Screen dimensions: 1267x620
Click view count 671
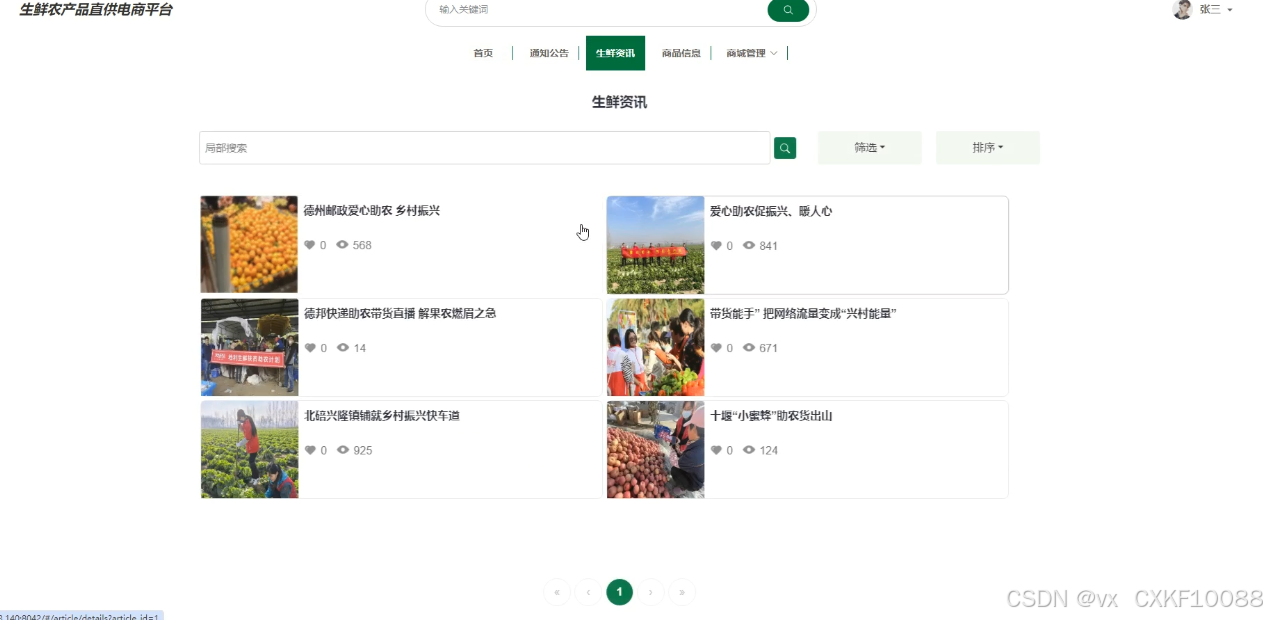(x=768, y=348)
